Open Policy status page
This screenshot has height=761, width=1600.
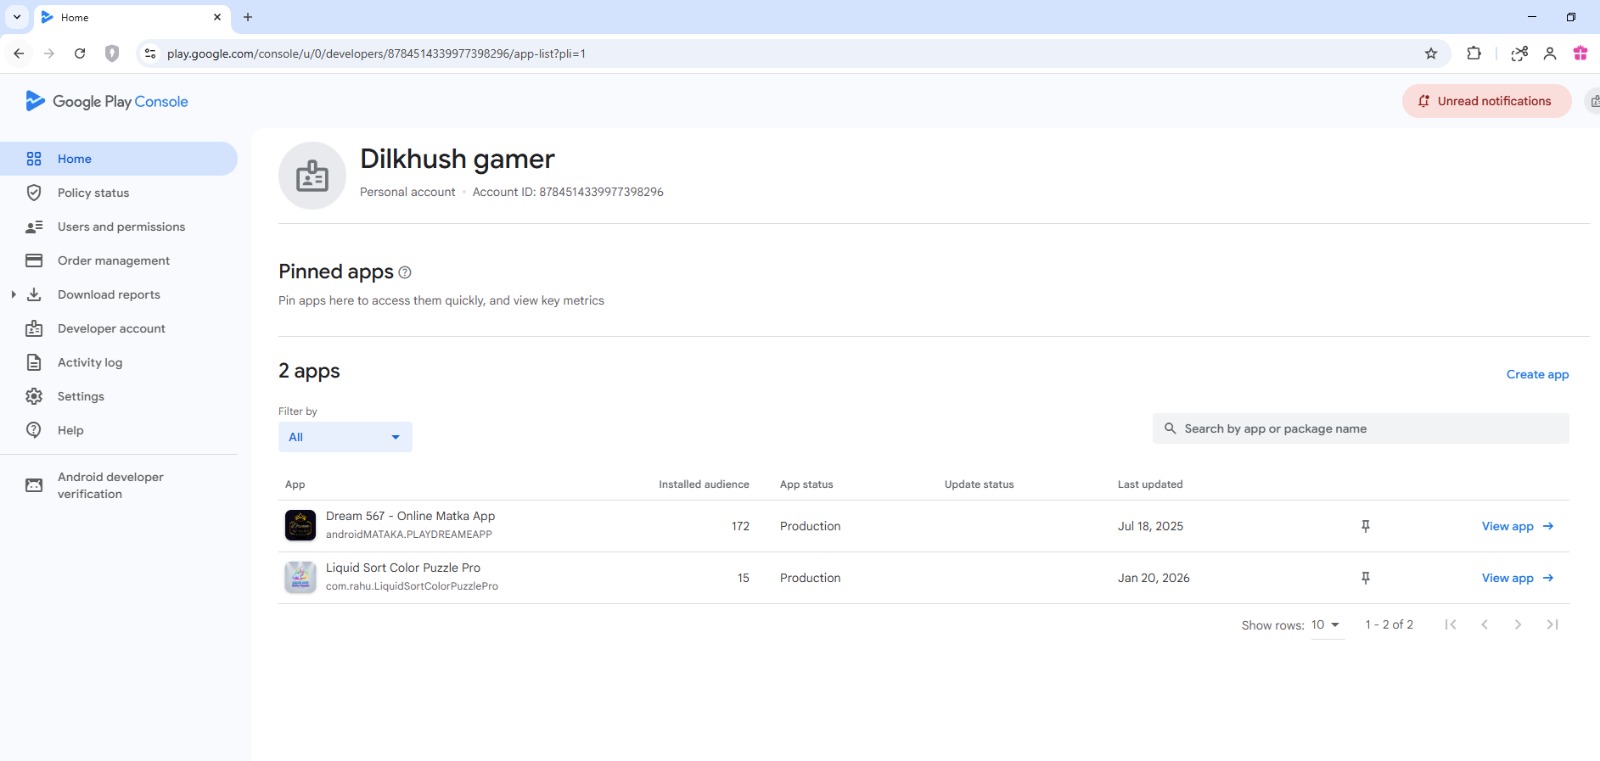93,193
